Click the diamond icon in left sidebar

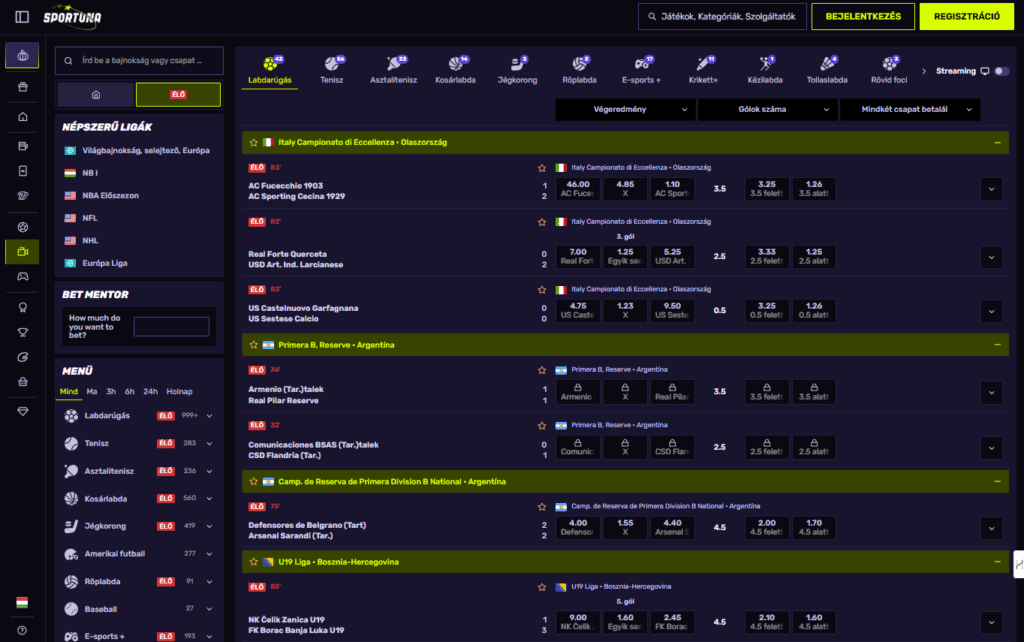(22, 411)
